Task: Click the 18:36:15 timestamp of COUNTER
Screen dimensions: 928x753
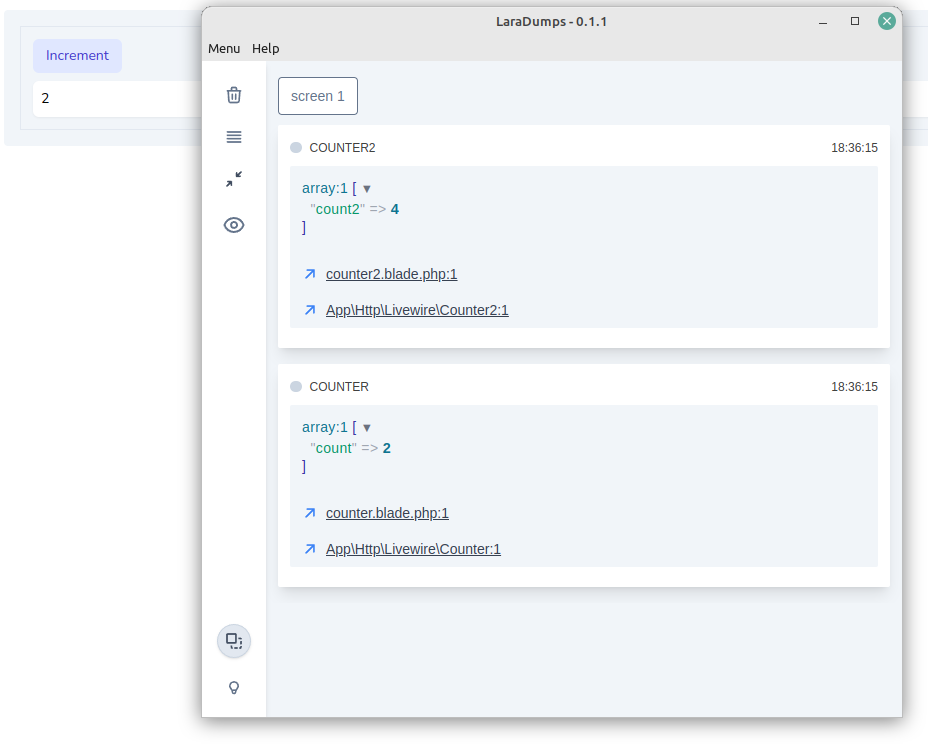Action: [854, 387]
